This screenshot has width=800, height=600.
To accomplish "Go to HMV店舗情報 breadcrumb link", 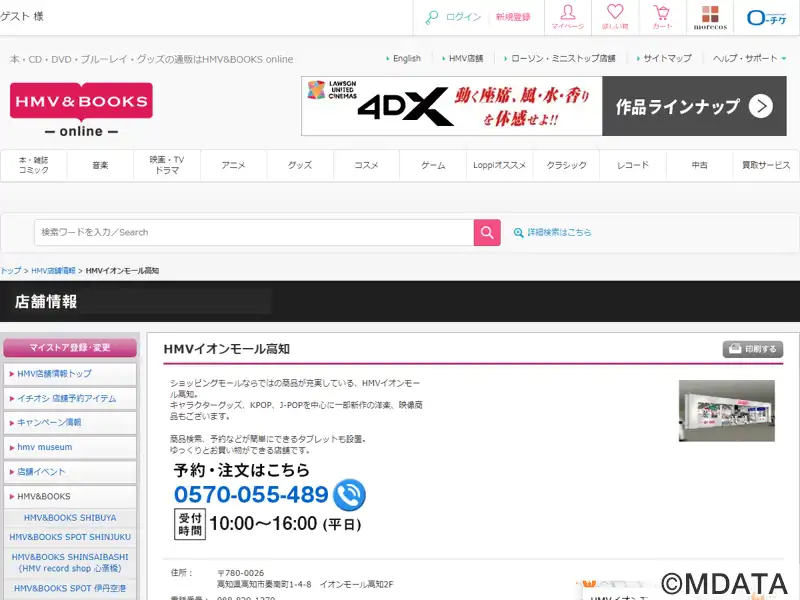I will tap(53, 271).
